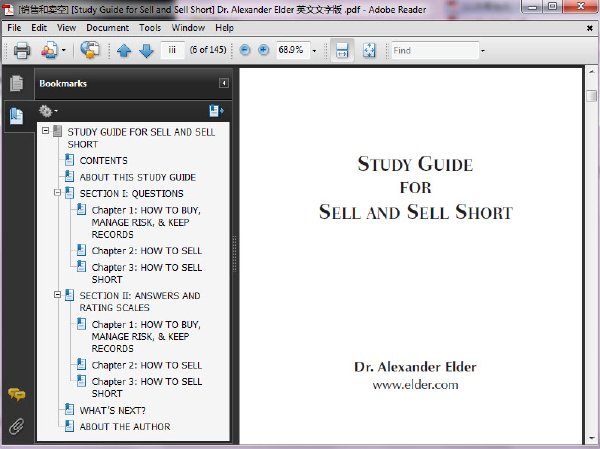Collapse the Bookmarks panel with arrow button

(x=224, y=83)
